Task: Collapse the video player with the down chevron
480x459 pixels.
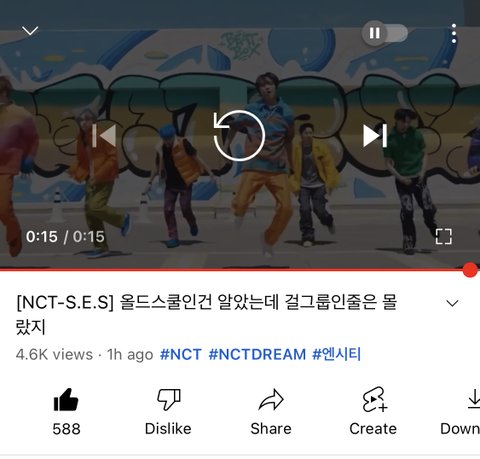Action: (x=30, y=31)
